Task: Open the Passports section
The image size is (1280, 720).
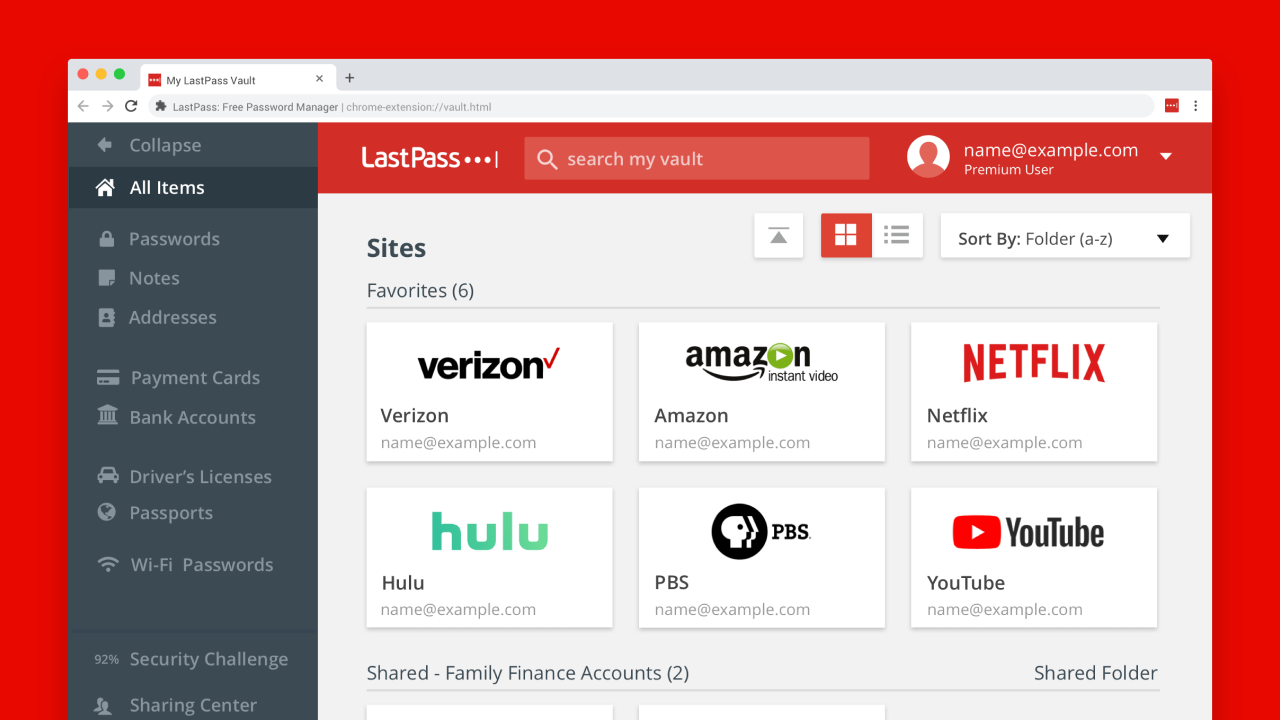Action: coord(170,513)
